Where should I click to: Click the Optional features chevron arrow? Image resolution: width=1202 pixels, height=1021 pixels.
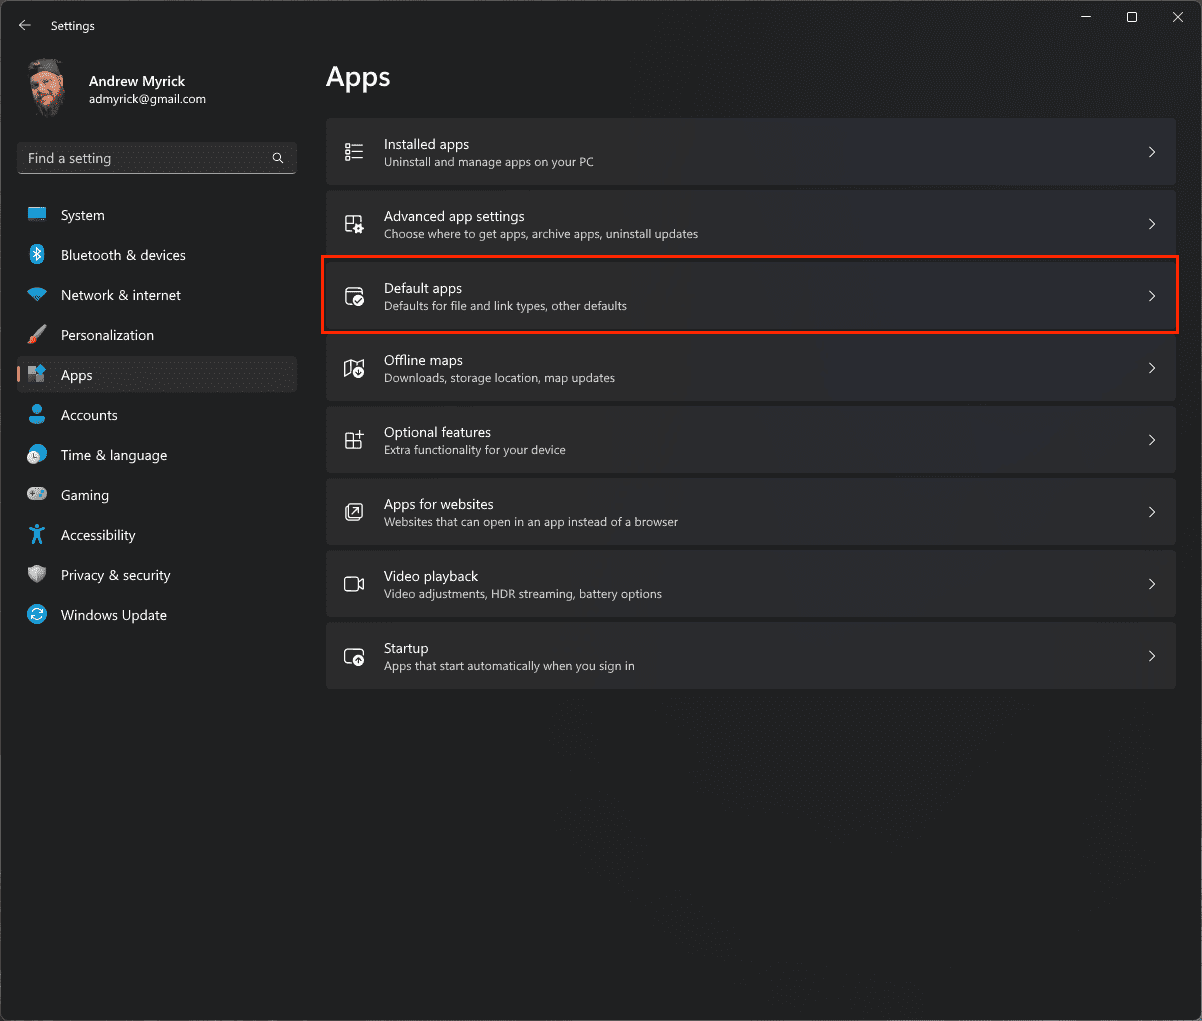click(1152, 440)
